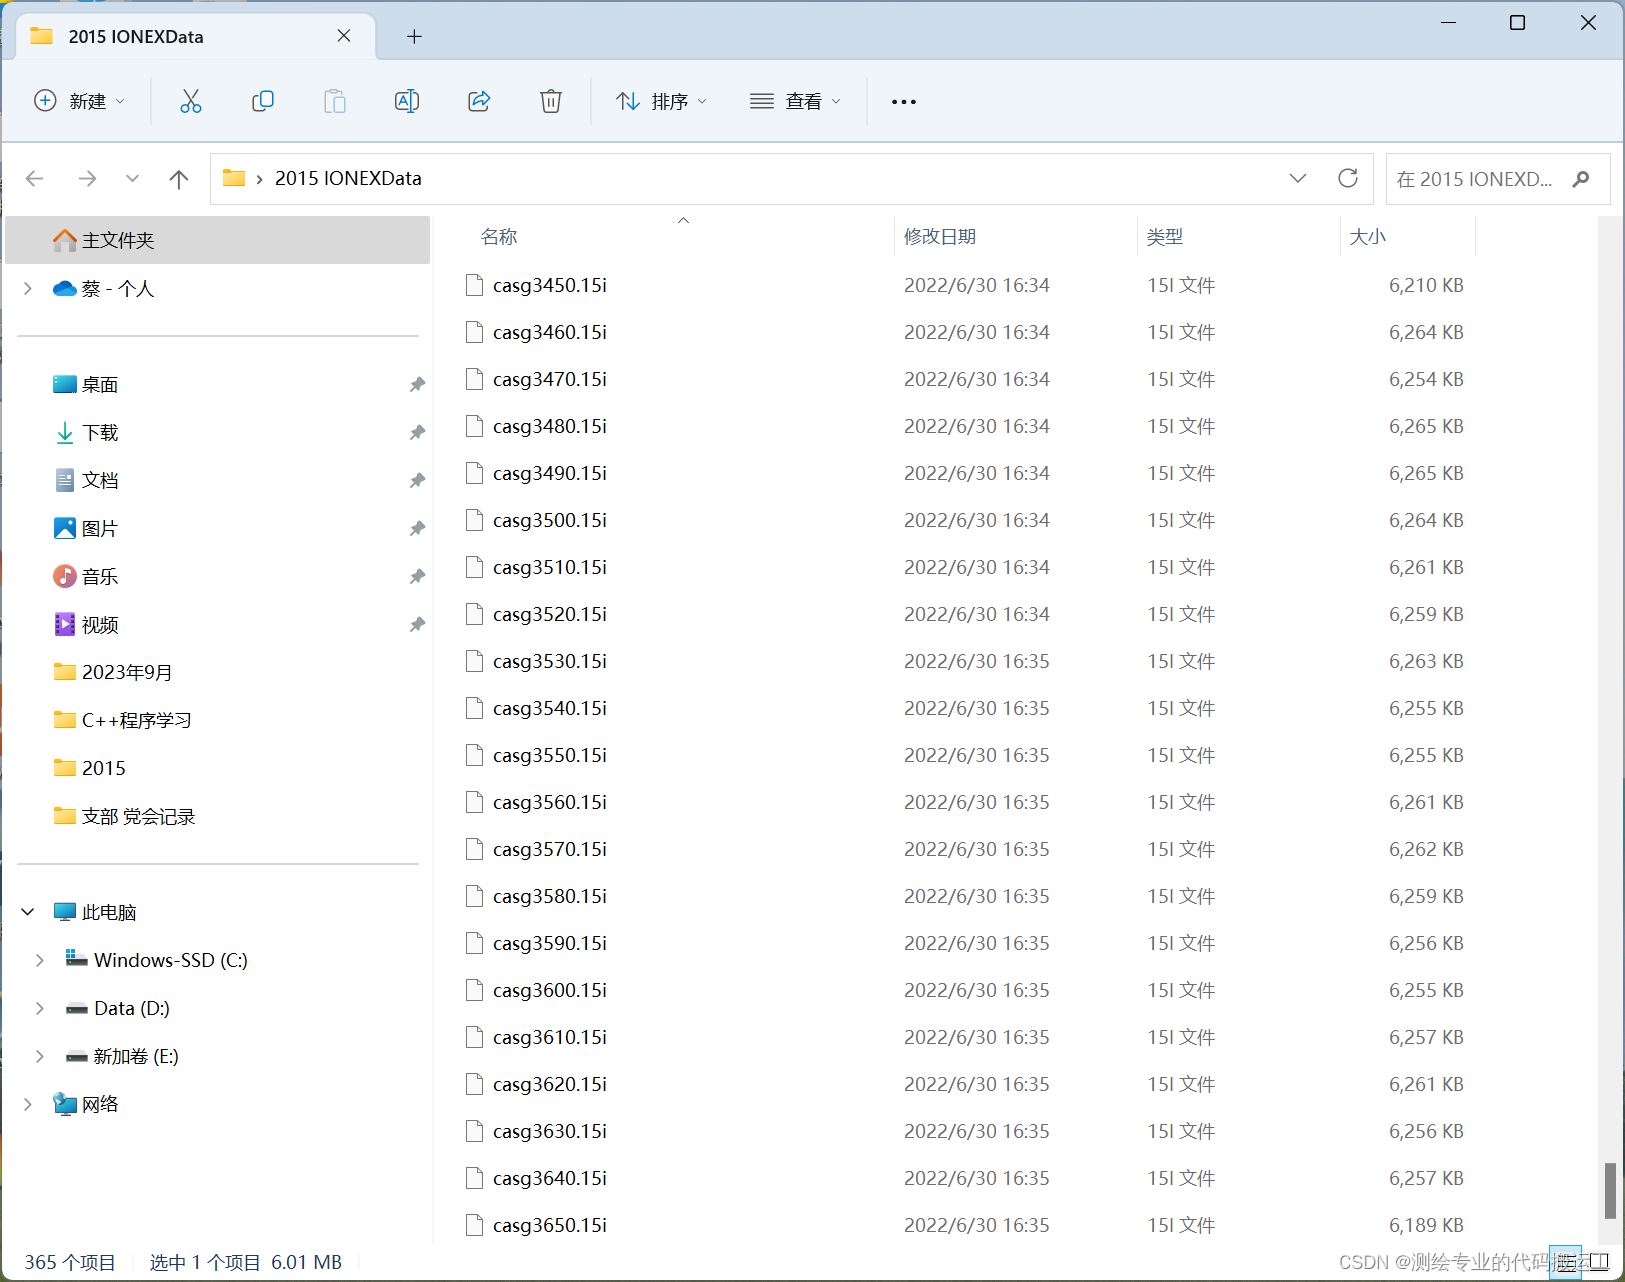Click the Rename icon

(x=407, y=101)
